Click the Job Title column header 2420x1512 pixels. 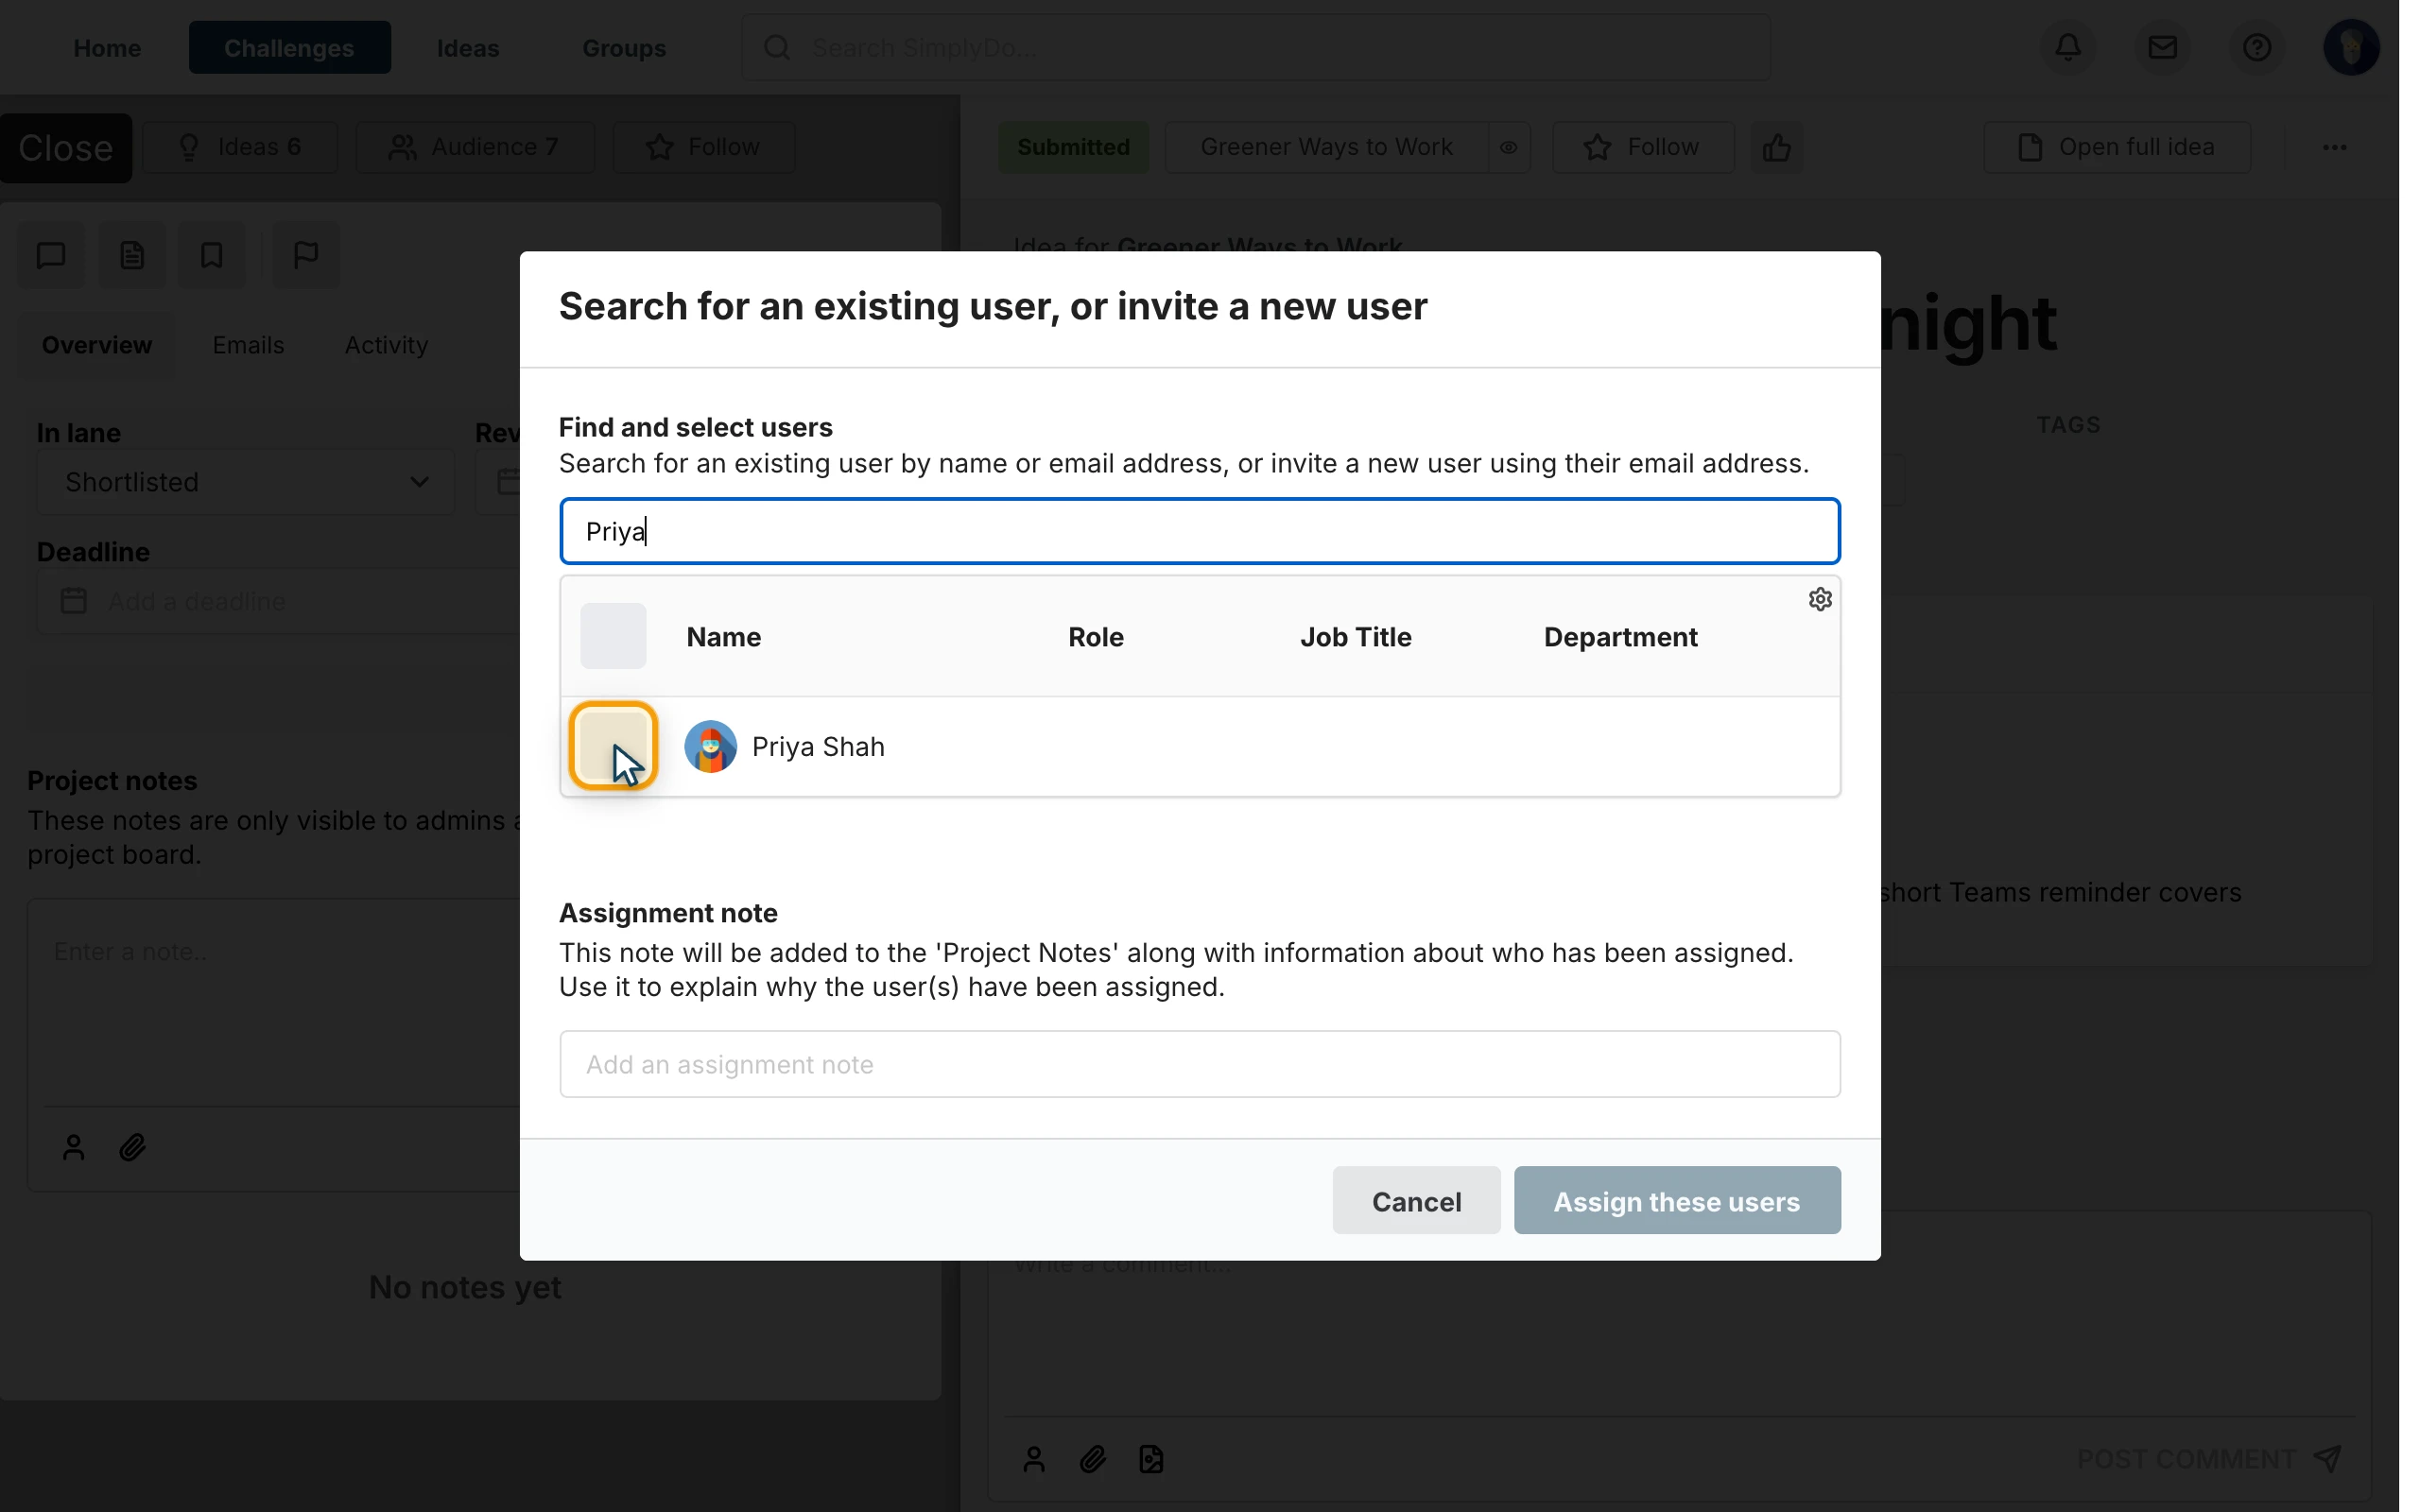(x=1355, y=637)
